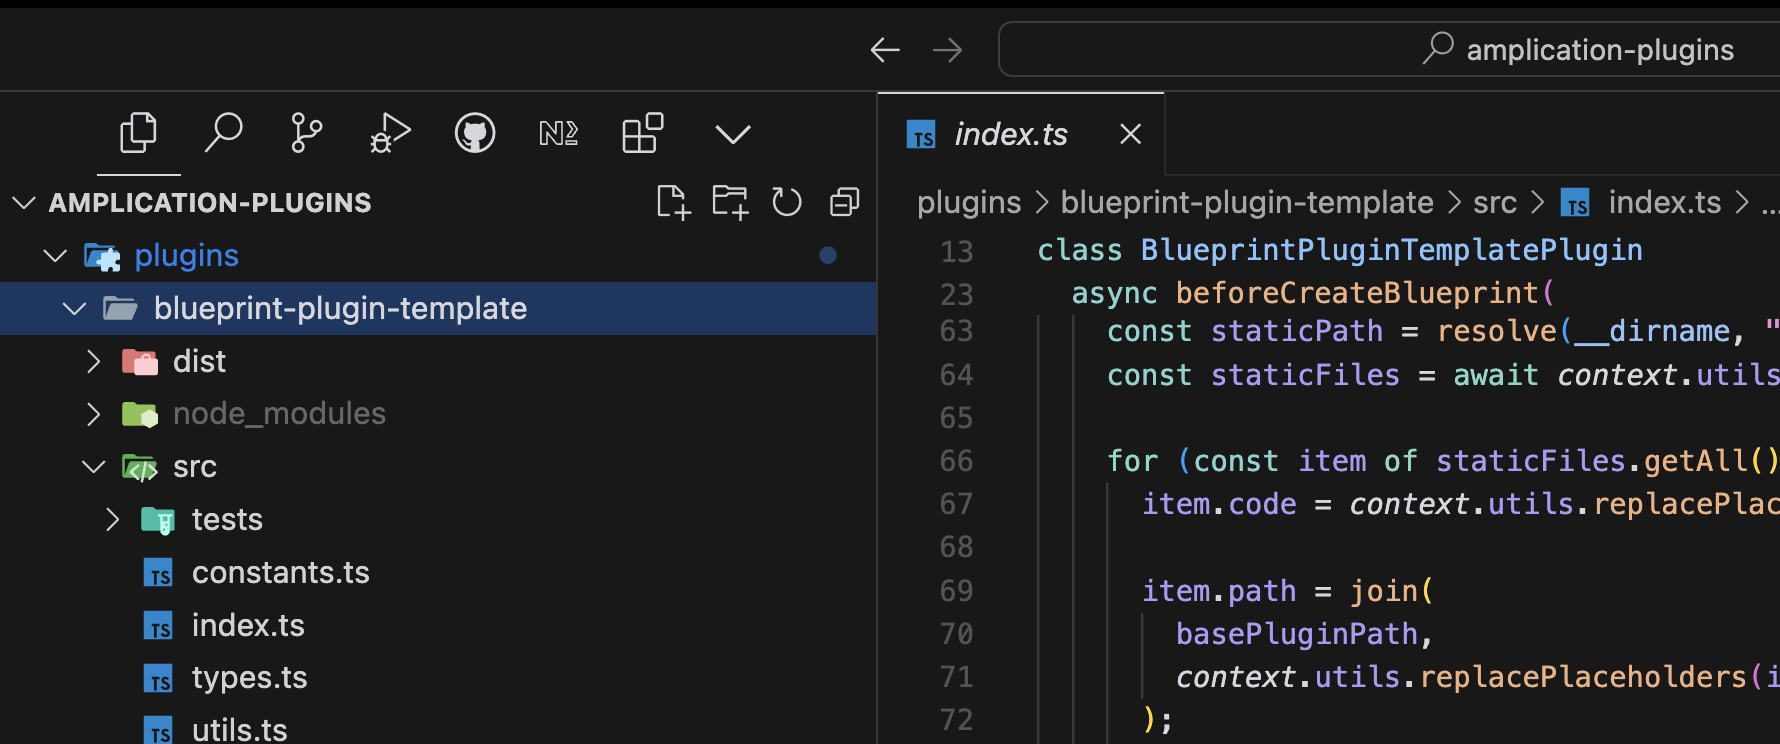Select the plugins folder row
Viewport: 1780px width, 744px height.
(x=438, y=256)
